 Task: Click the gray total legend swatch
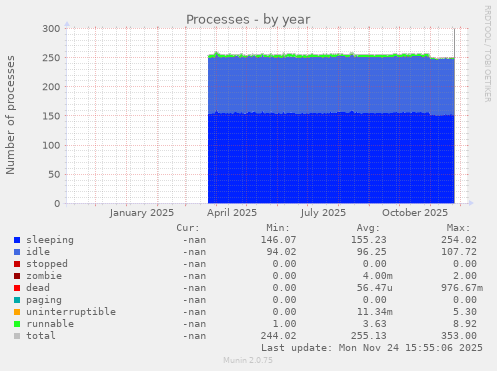coord(17,336)
